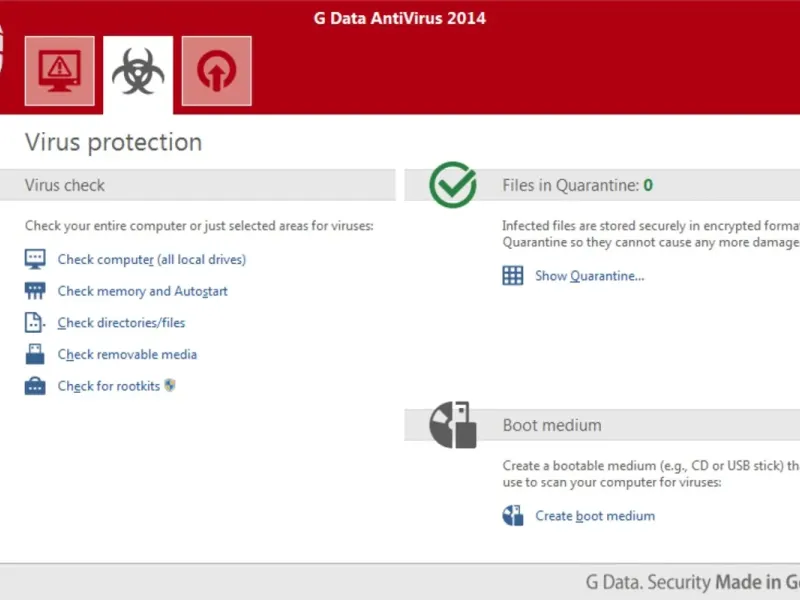Open the Security Center monitor warning tab
This screenshot has width=800, height=600.
(x=60, y=71)
